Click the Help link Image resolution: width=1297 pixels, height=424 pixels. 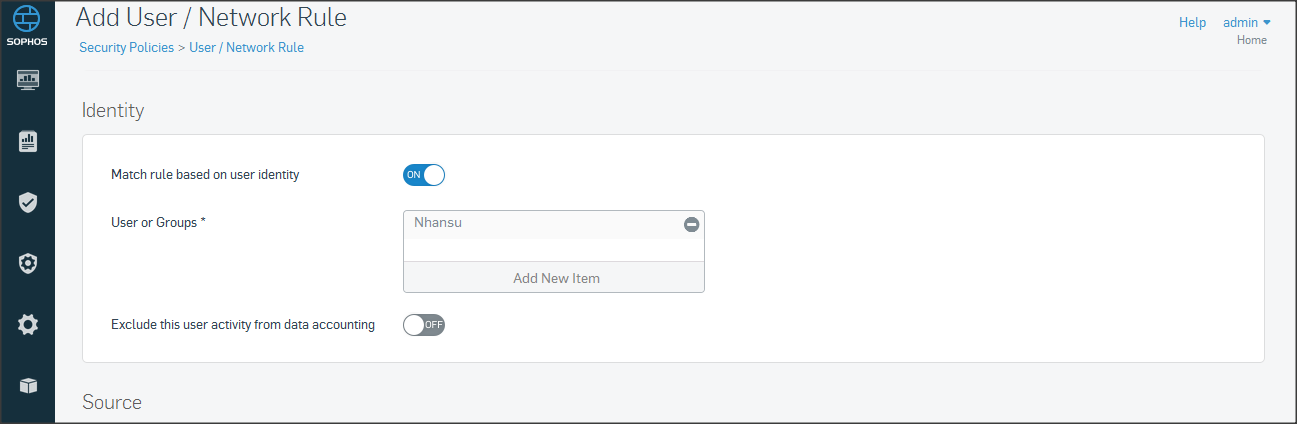point(1192,22)
